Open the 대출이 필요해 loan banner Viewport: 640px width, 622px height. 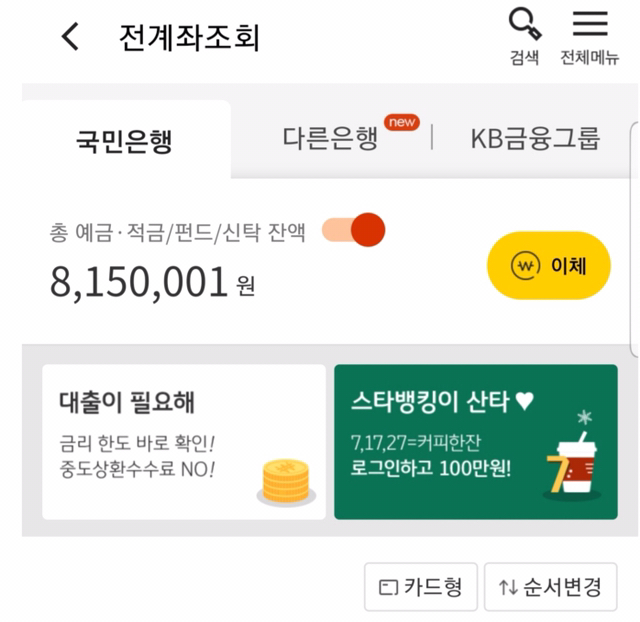pos(183,441)
